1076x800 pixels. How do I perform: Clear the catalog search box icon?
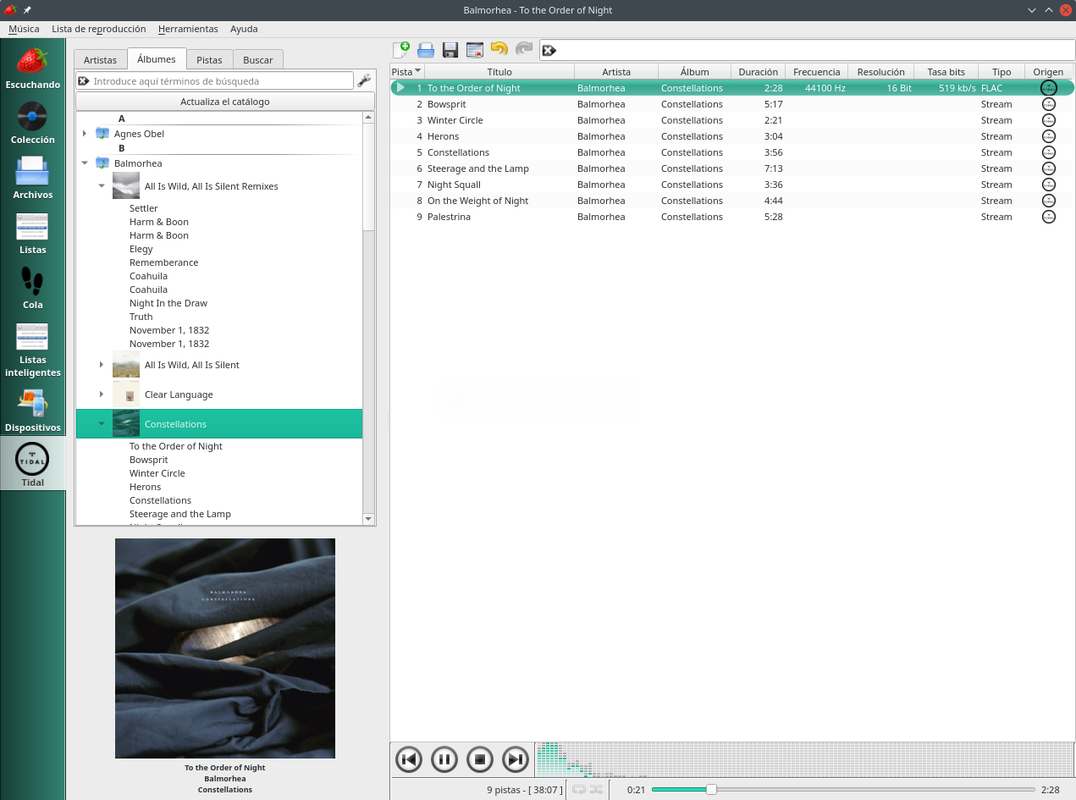point(84,81)
